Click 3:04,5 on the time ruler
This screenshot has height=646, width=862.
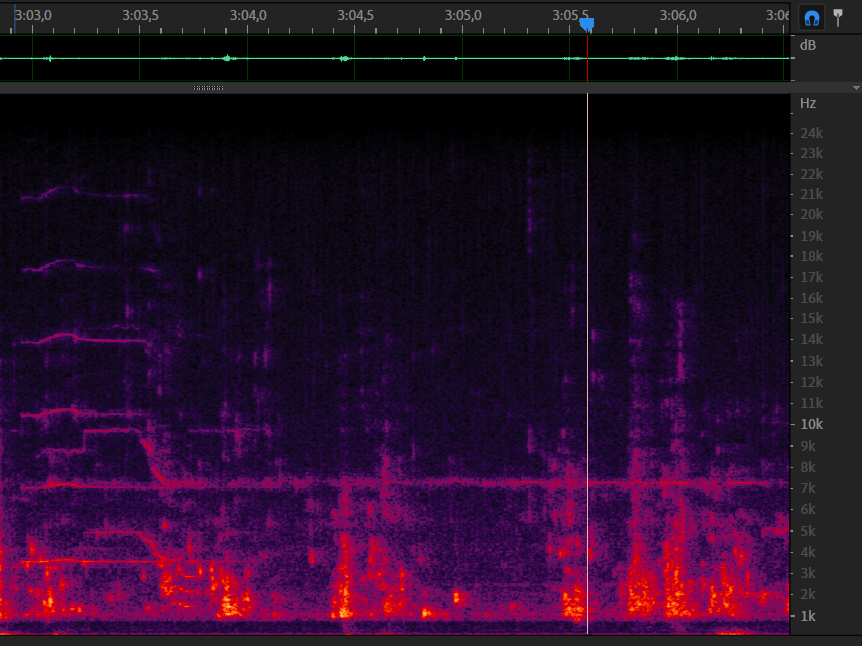355,15
